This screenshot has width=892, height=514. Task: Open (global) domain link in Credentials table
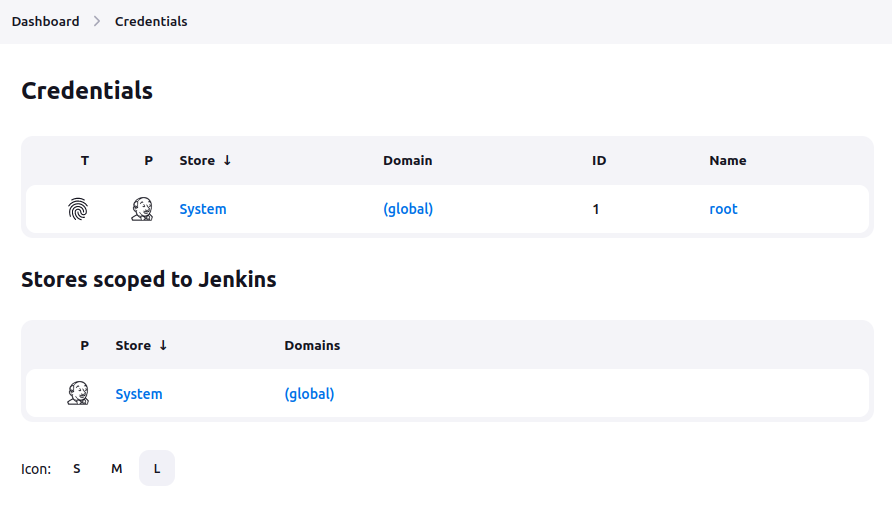[x=408, y=209]
